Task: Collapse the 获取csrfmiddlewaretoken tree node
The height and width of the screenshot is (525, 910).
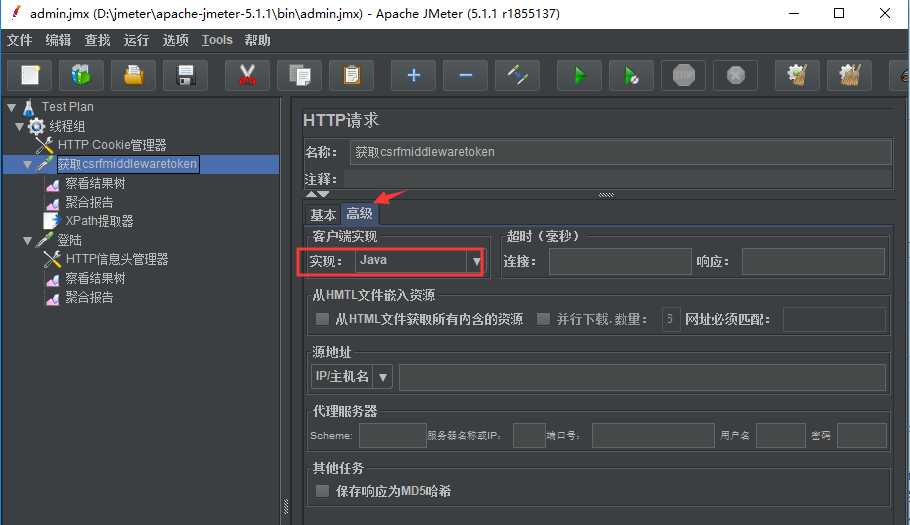Action: [x=27, y=164]
